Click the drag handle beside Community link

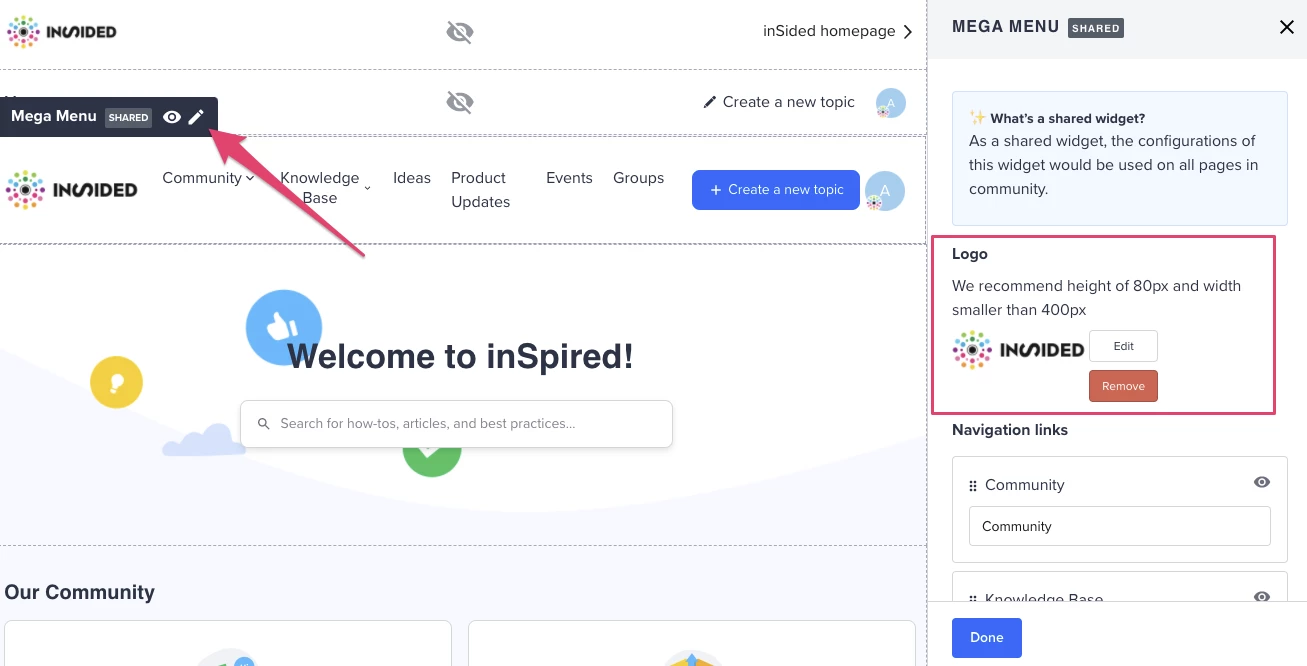point(972,485)
